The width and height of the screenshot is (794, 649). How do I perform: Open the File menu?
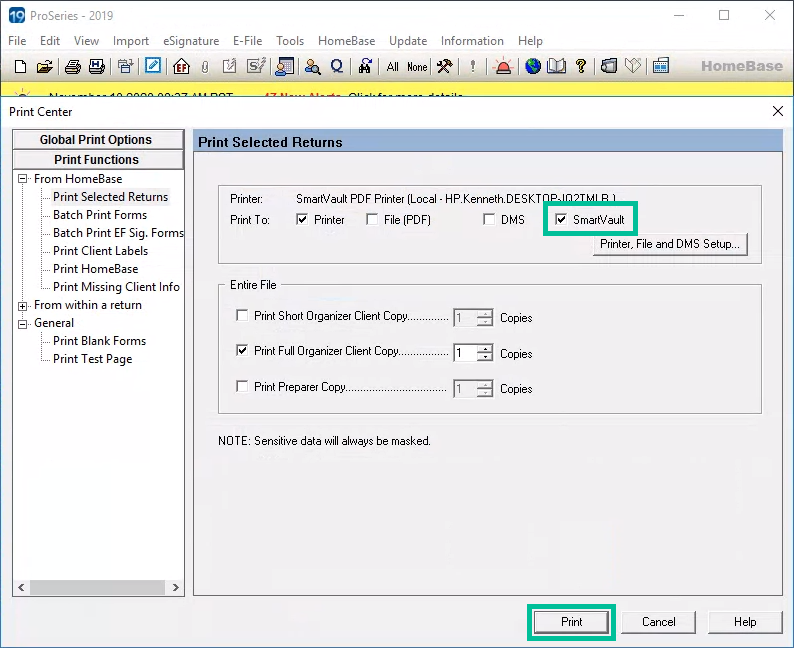pos(17,40)
